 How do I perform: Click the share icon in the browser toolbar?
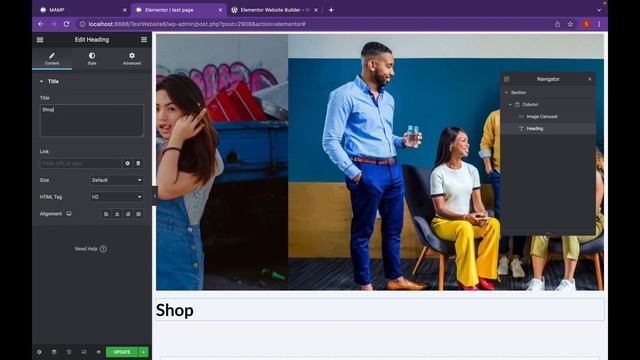(557, 24)
